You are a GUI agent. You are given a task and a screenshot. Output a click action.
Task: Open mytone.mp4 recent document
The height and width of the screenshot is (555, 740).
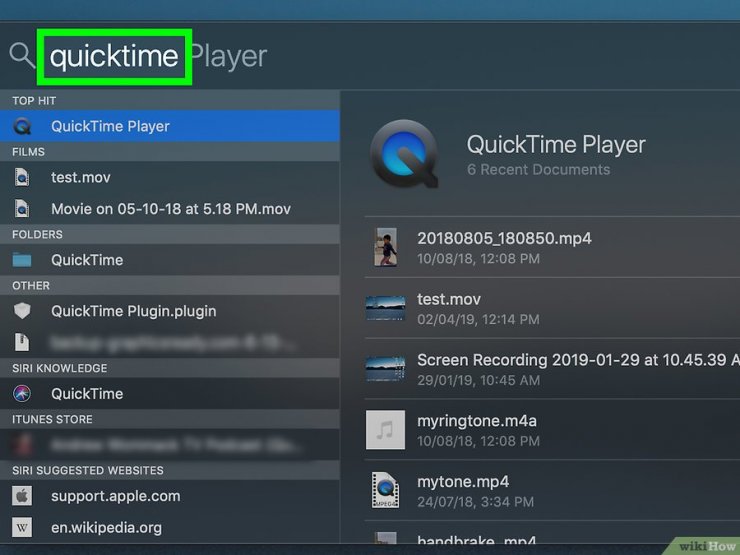(x=552, y=491)
